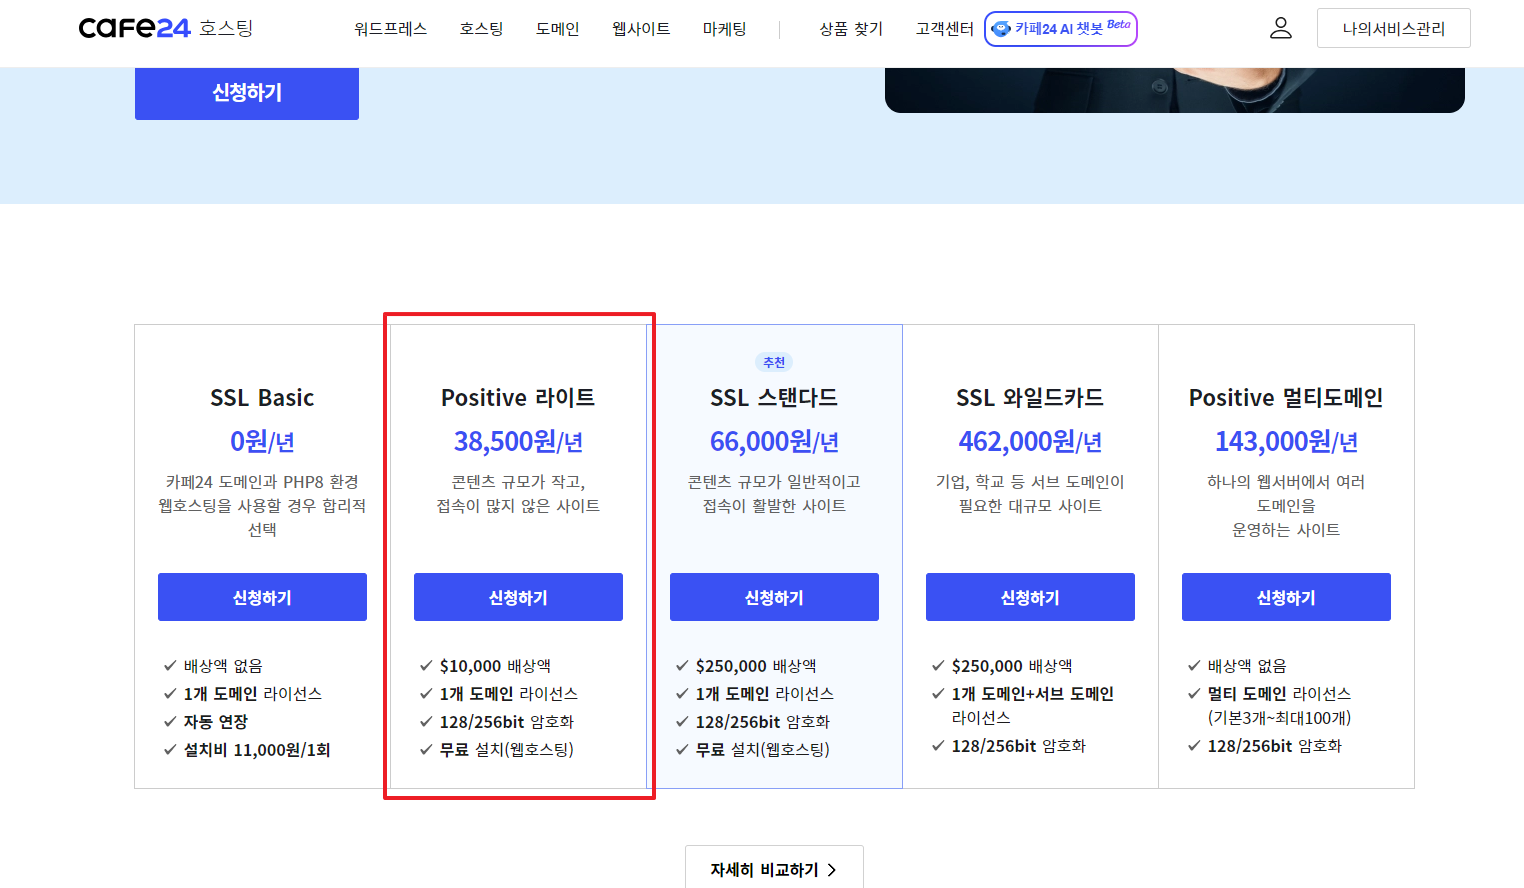
Task: Apply for the SSL 스탠다드 plan
Action: click(774, 597)
